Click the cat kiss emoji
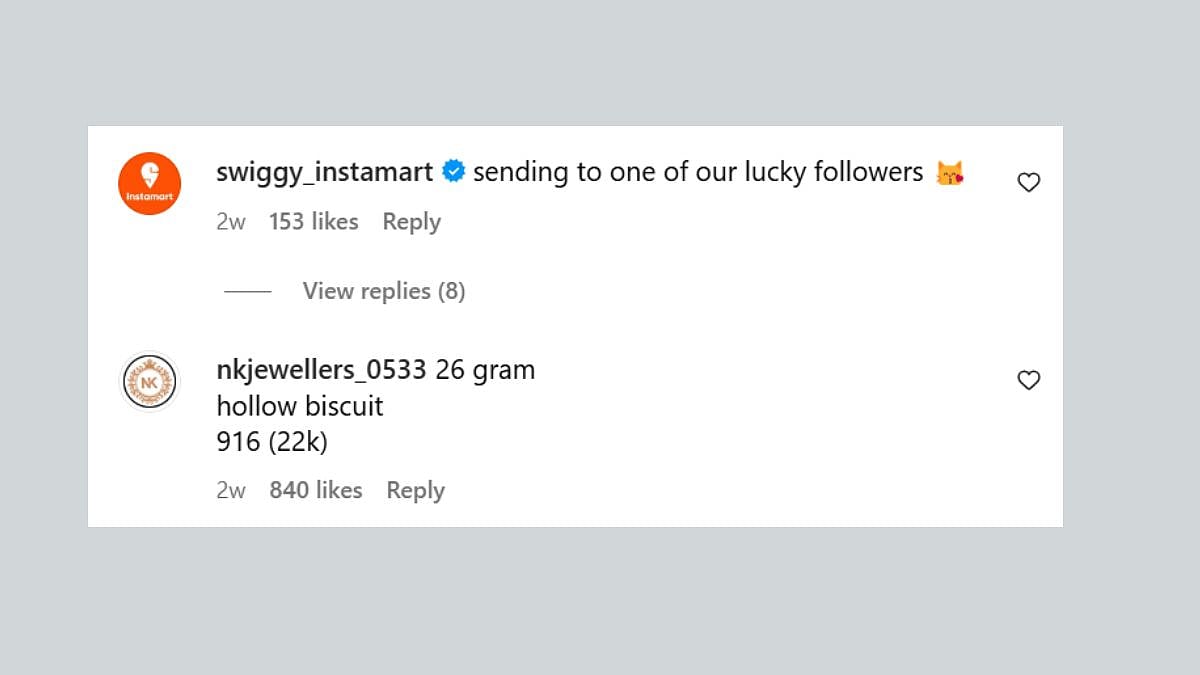 pos(949,174)
